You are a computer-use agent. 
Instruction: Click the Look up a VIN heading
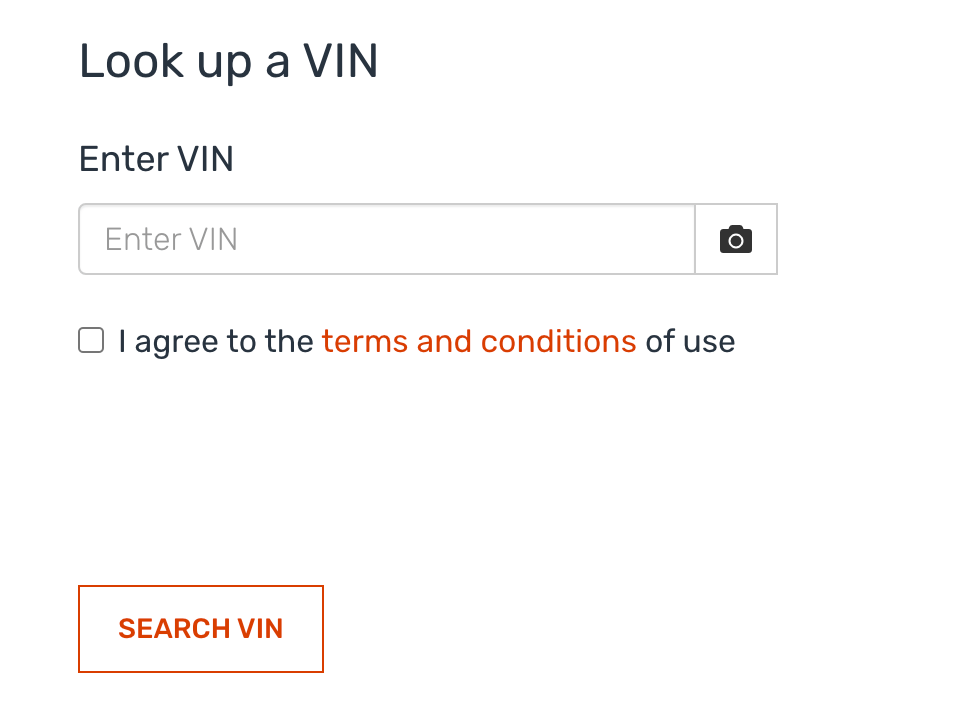coord(229,61)
